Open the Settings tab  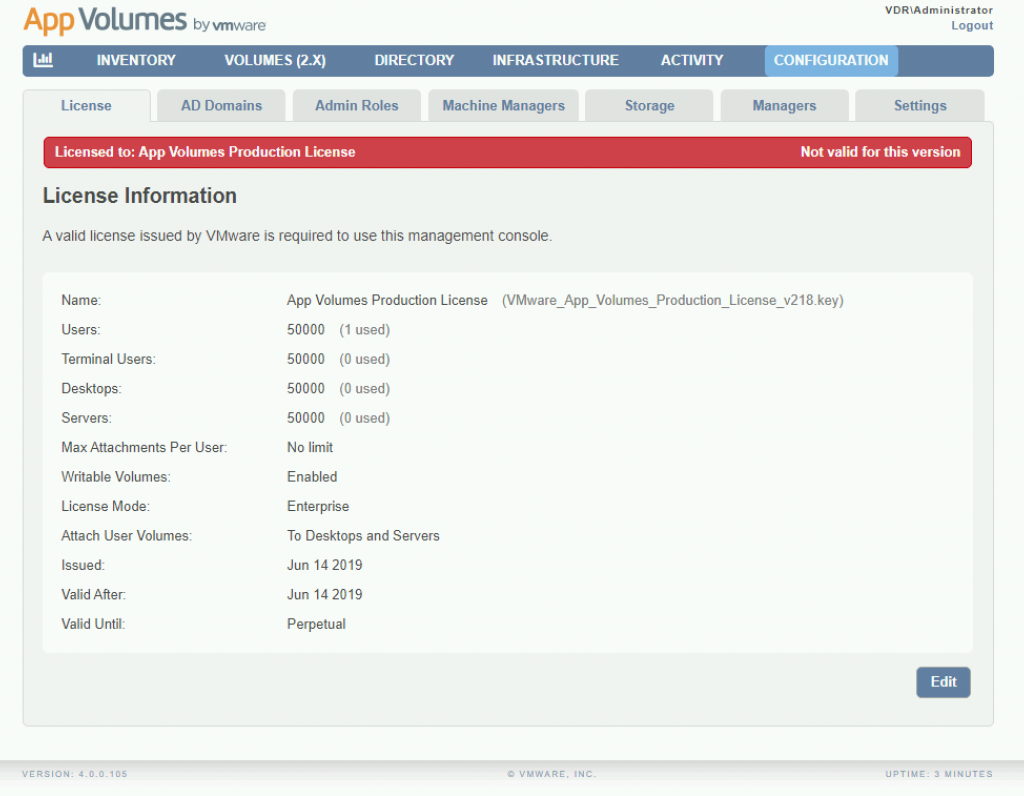[919, 105]
